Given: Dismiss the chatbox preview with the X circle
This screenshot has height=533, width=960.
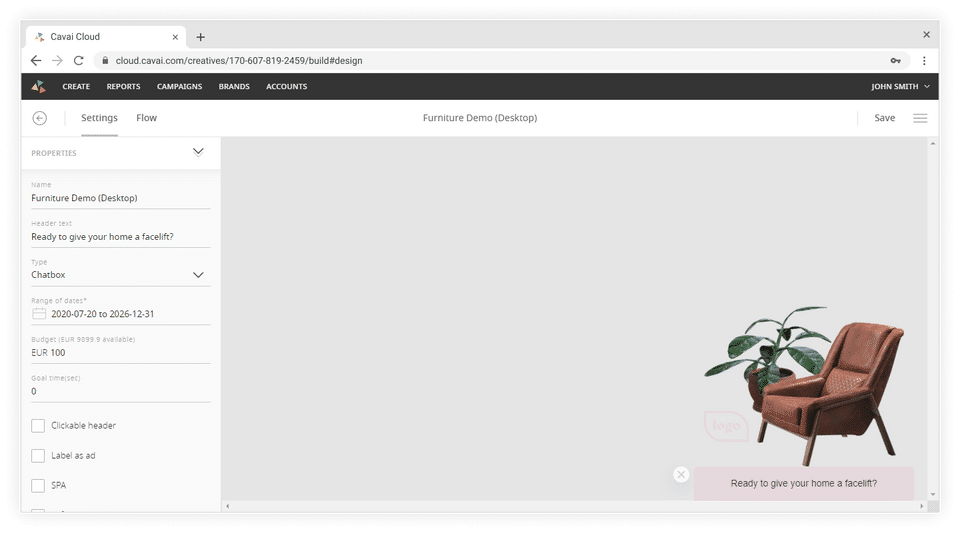Looking at the screenshot, I should (681, 474).
